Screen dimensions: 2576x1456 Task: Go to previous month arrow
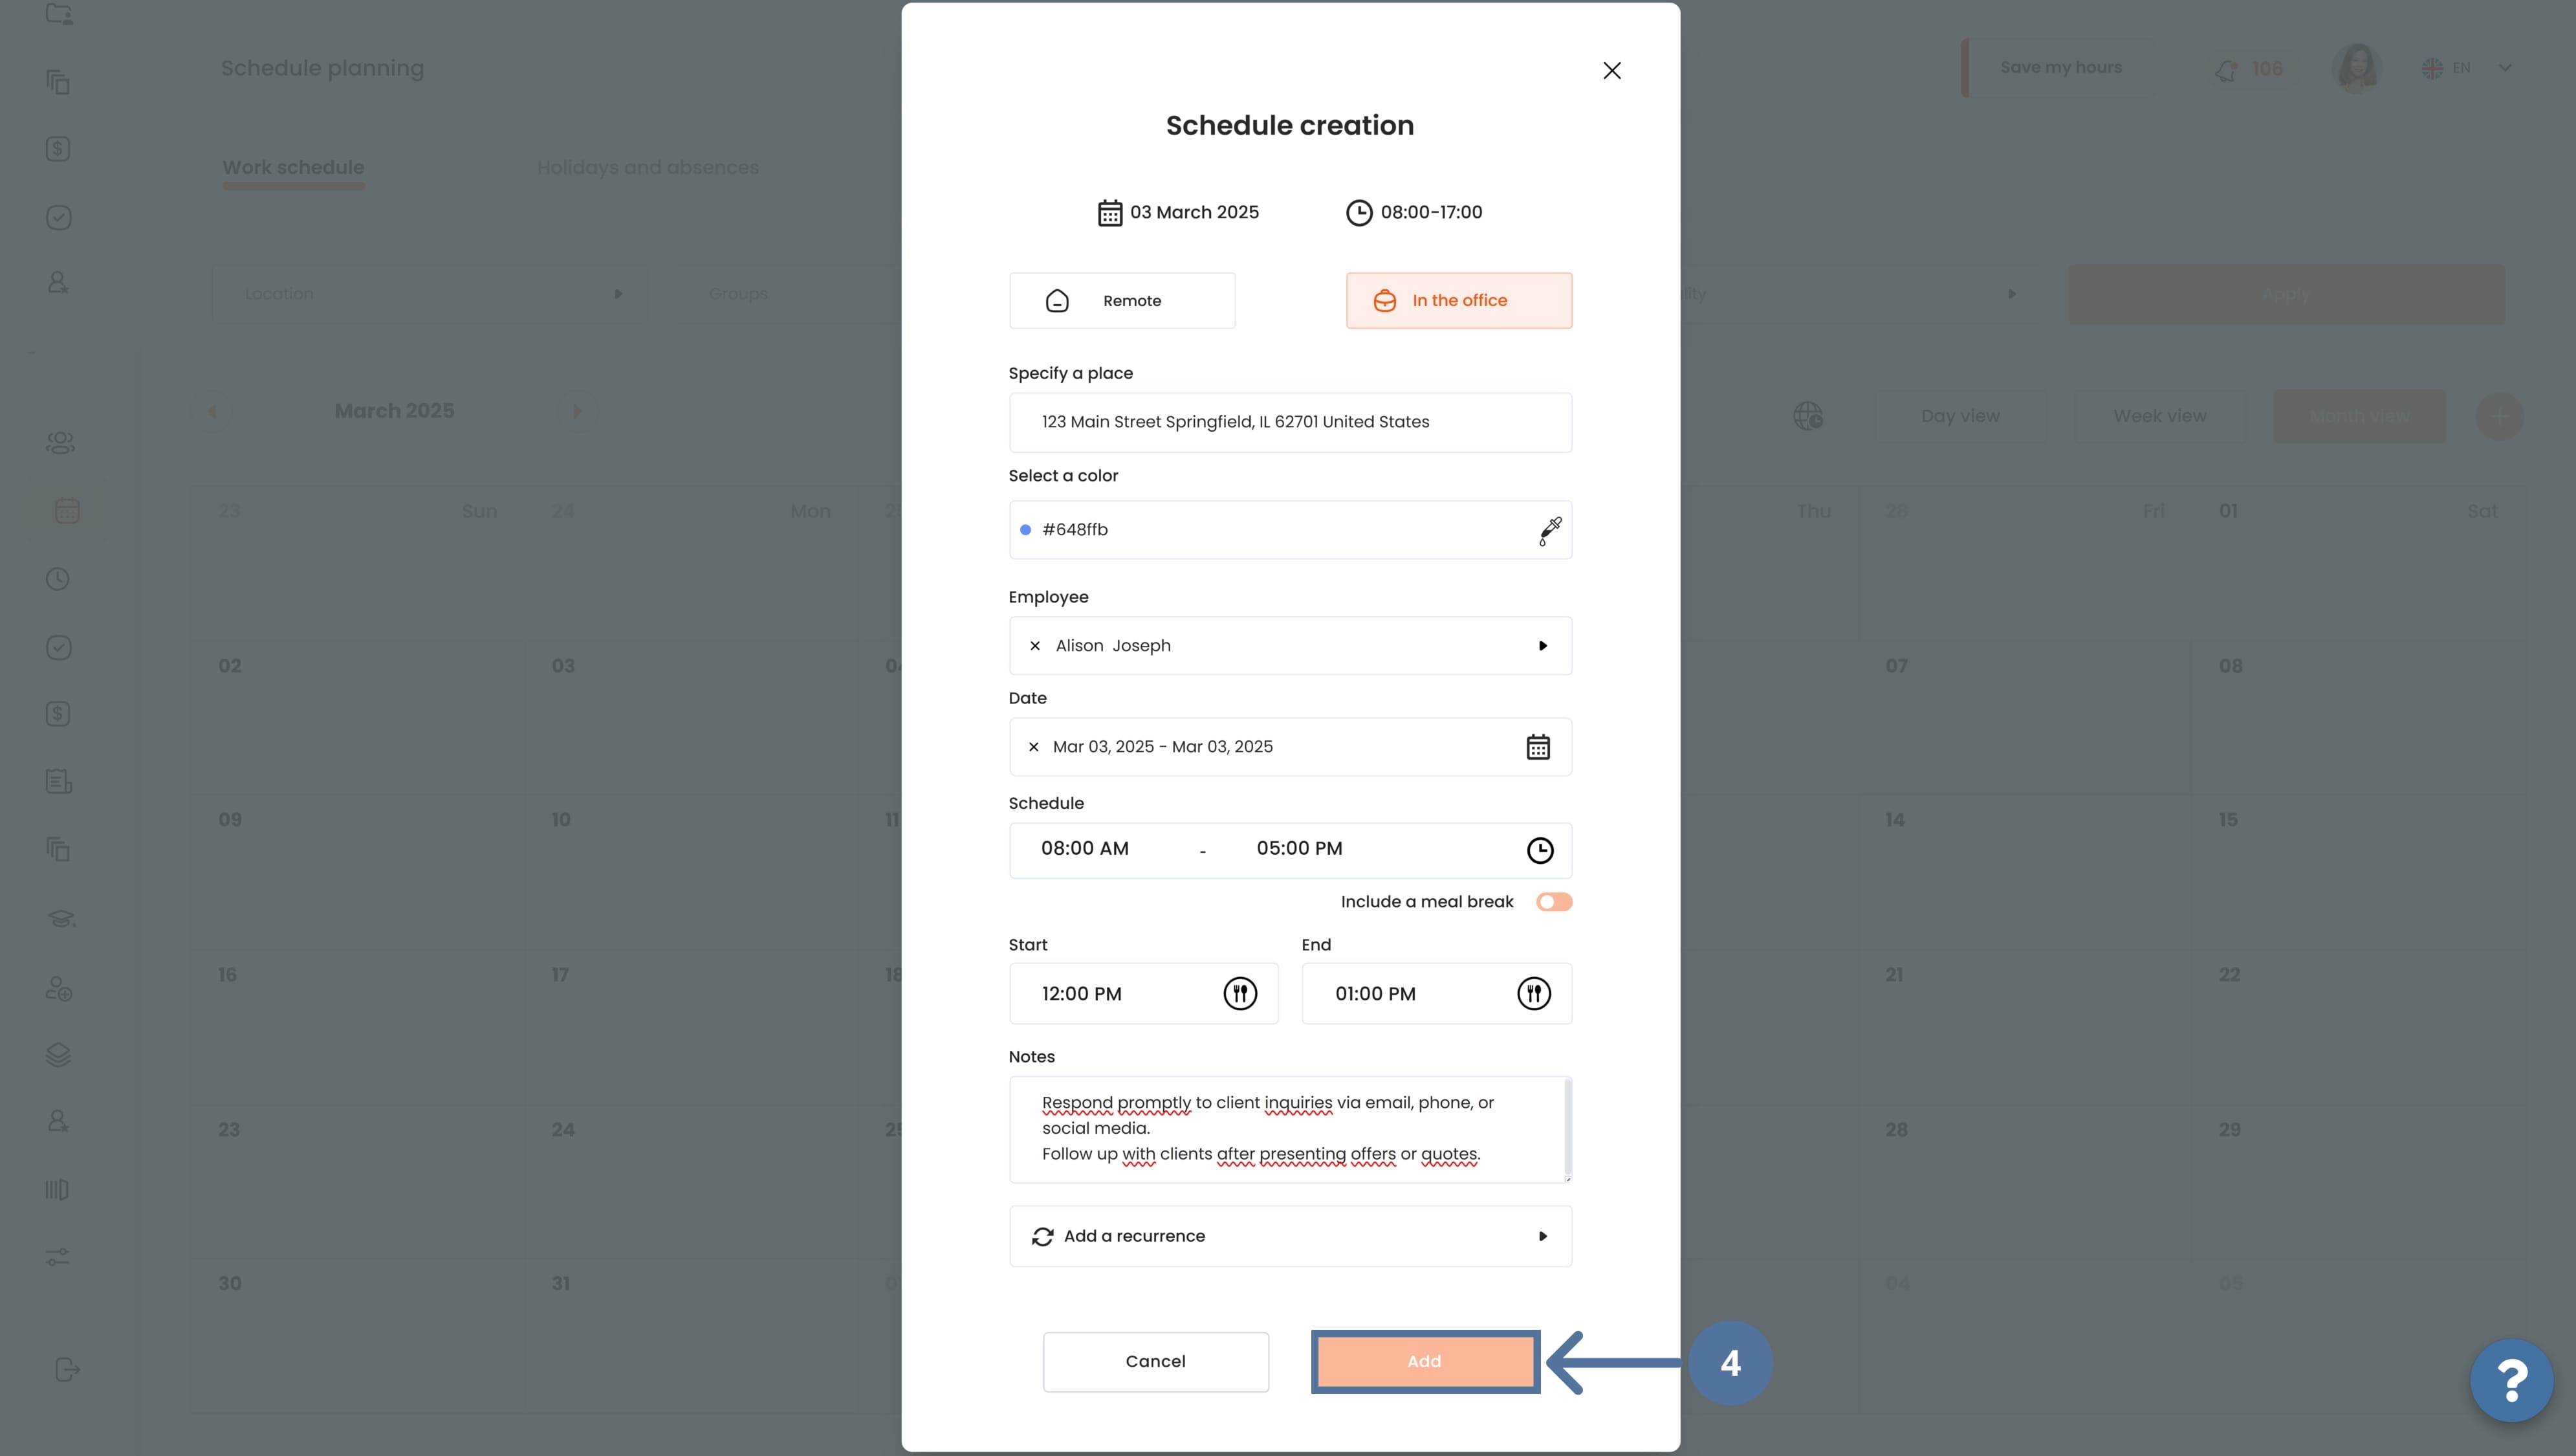click(212, 411)
